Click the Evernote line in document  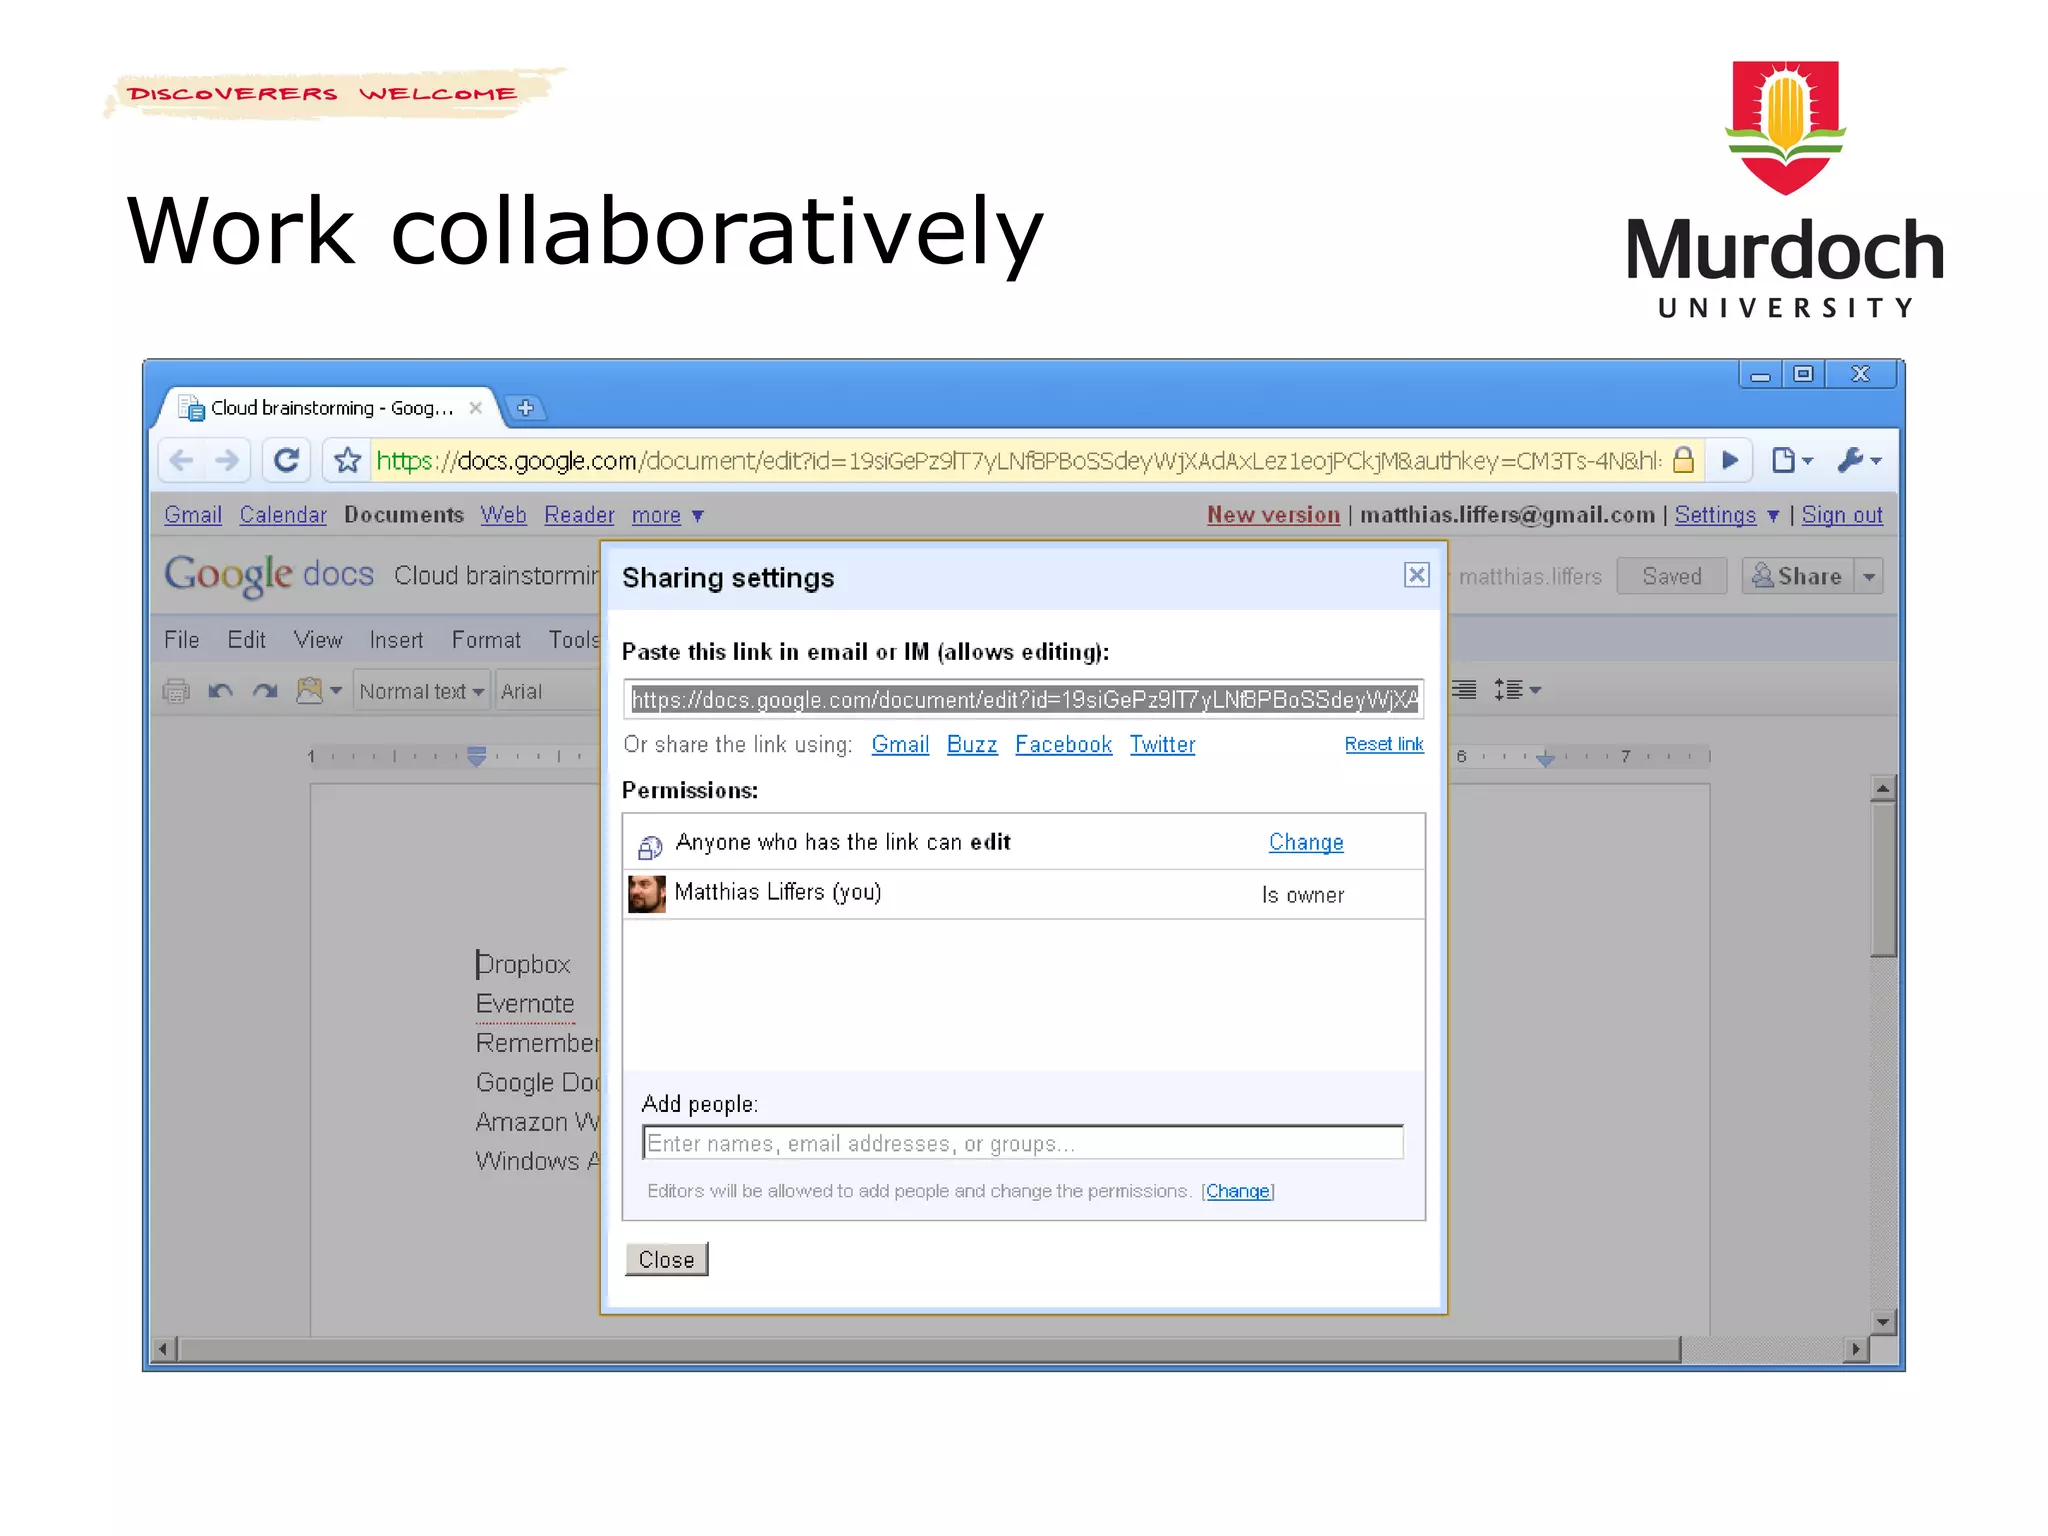click(x=525, y=1004)
